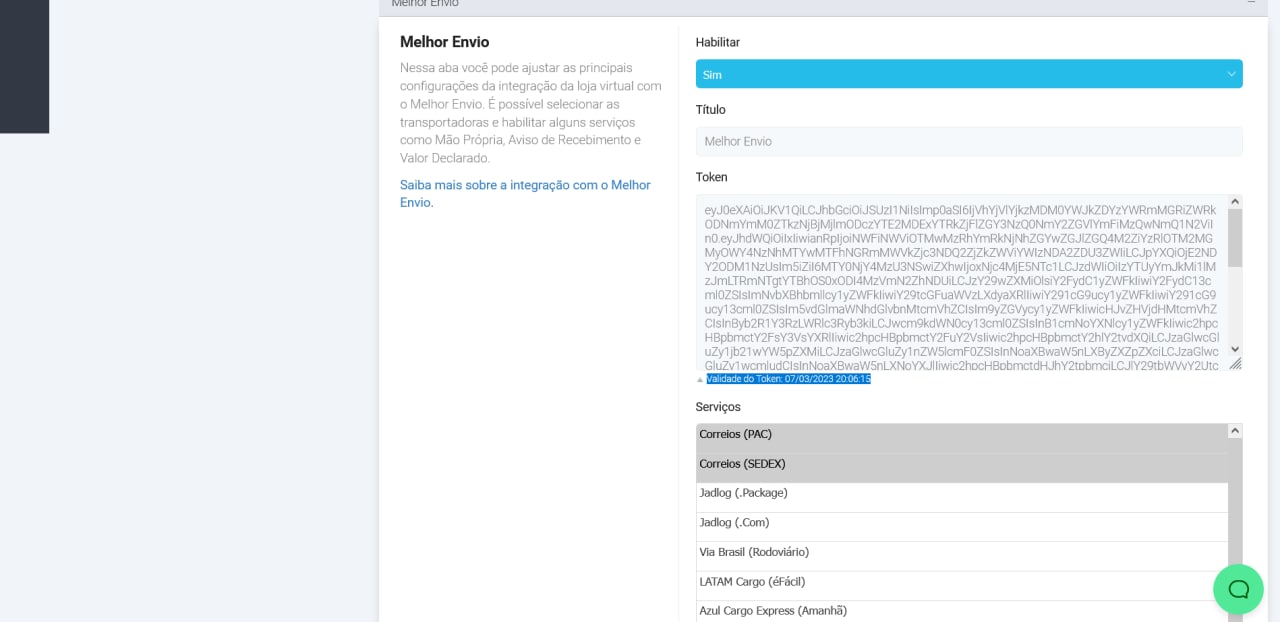Choose Jadlog (.Com) from Serviços list
1280x622 pixels.
tap(961, 523)
